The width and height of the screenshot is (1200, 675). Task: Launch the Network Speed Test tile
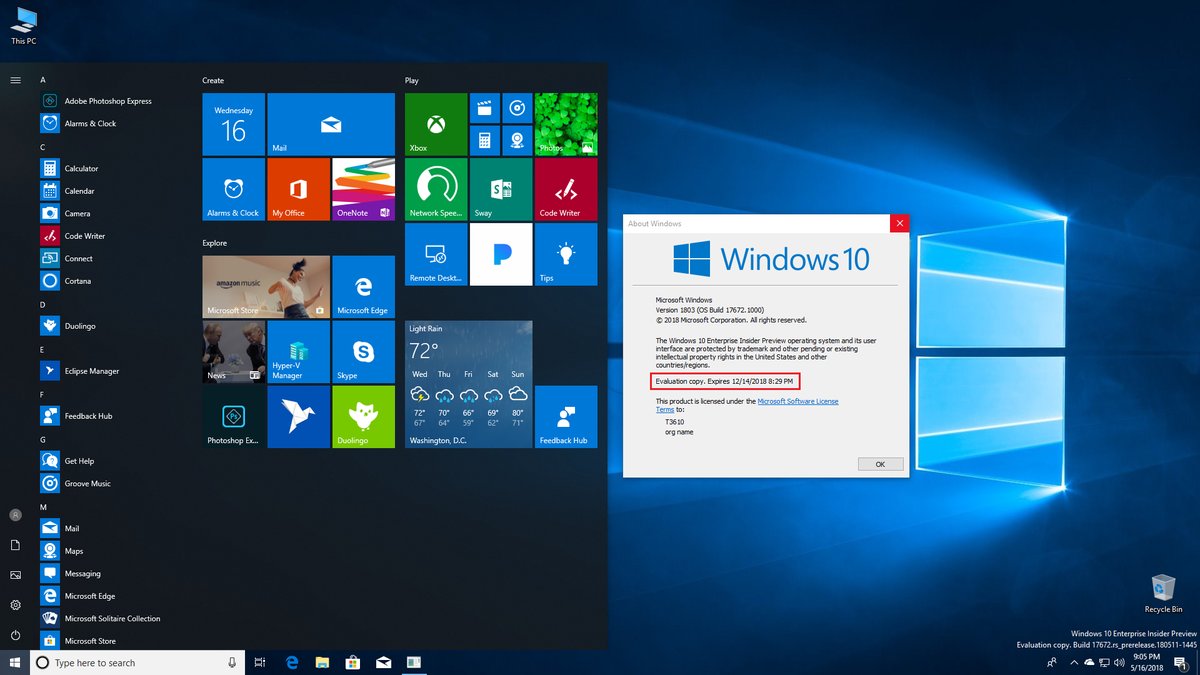[x=436, y=190]
